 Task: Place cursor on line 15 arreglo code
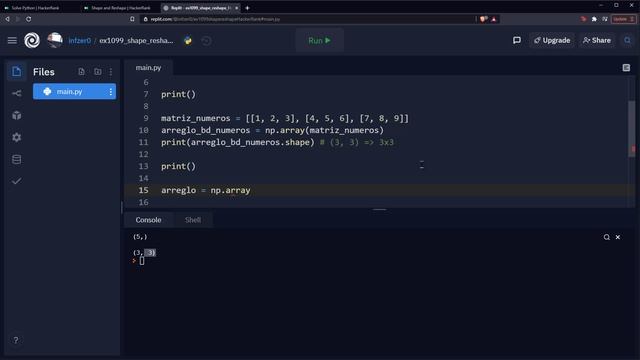206,190
